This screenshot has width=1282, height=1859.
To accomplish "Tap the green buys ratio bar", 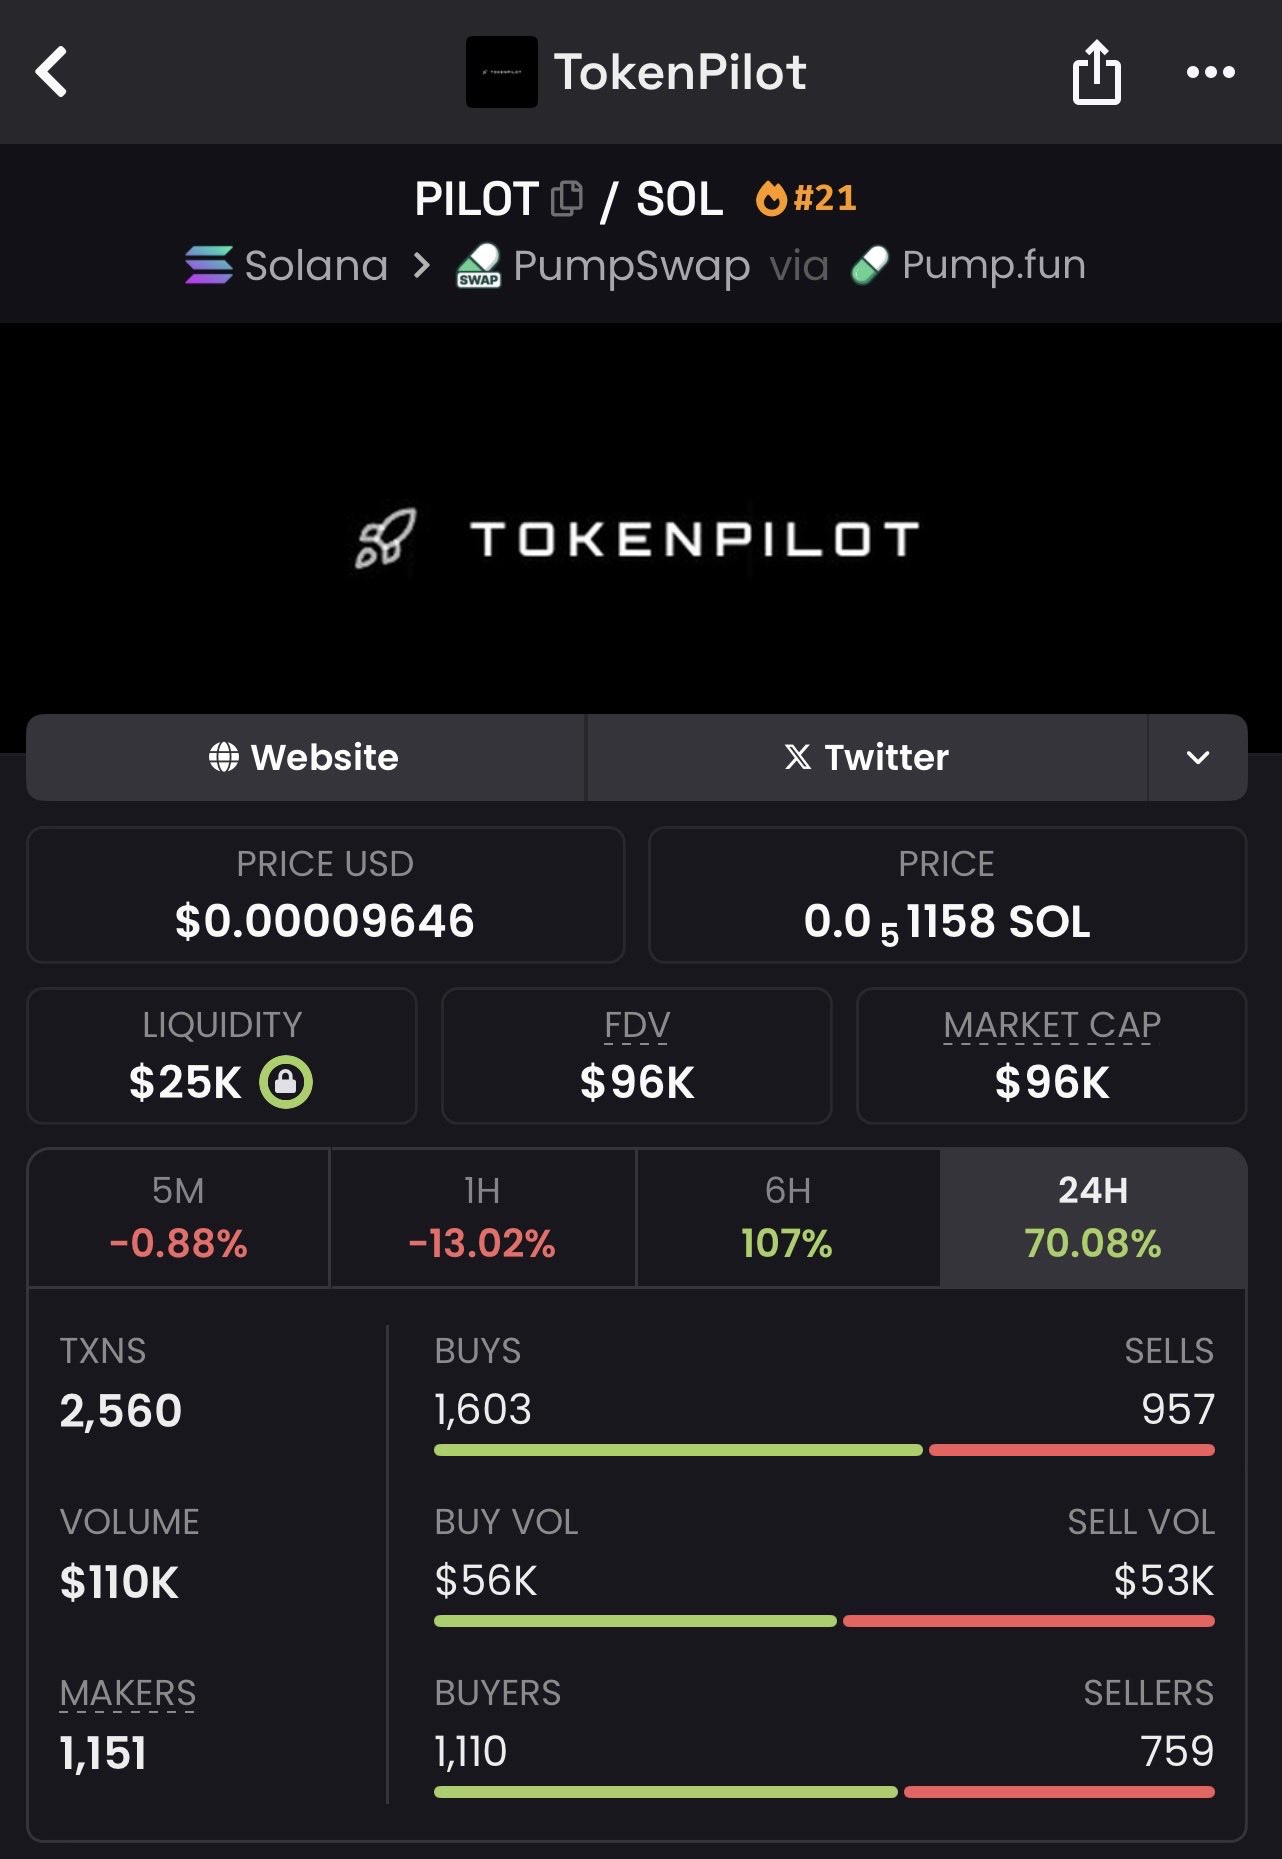I will pyautogui.click(x=677, y=1450).
